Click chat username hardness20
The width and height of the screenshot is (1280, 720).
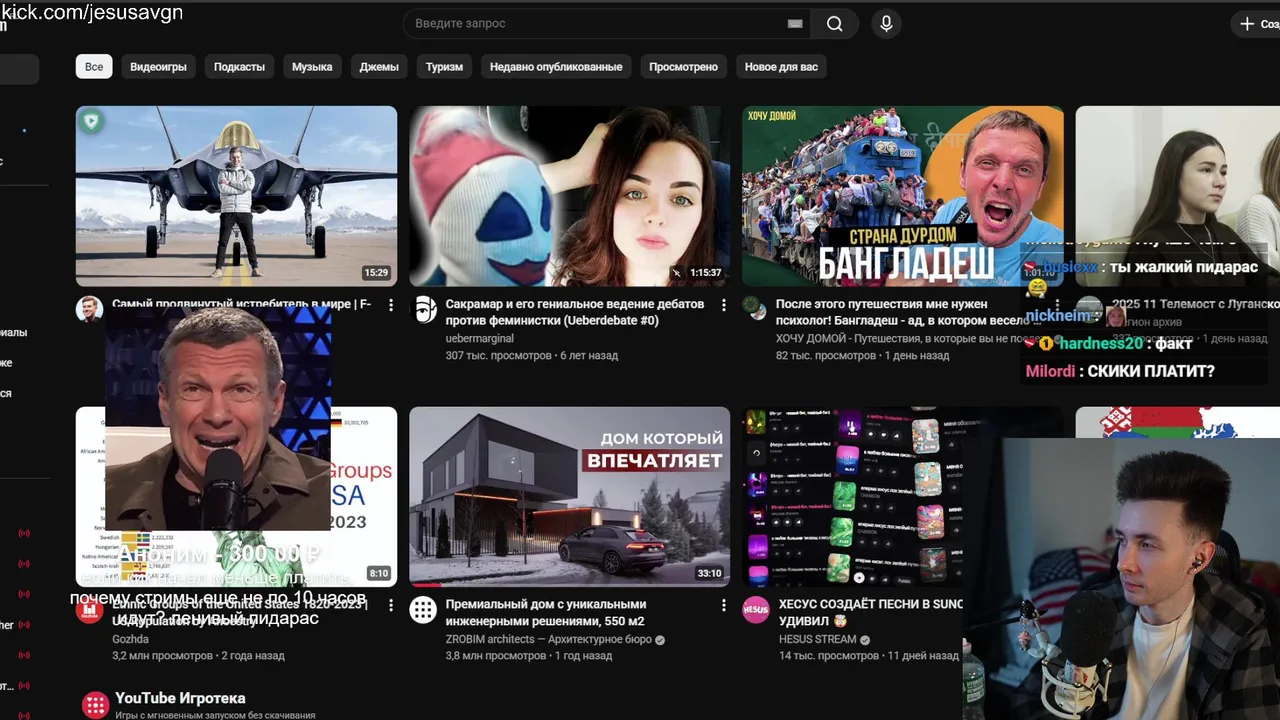coord(1101,343)
